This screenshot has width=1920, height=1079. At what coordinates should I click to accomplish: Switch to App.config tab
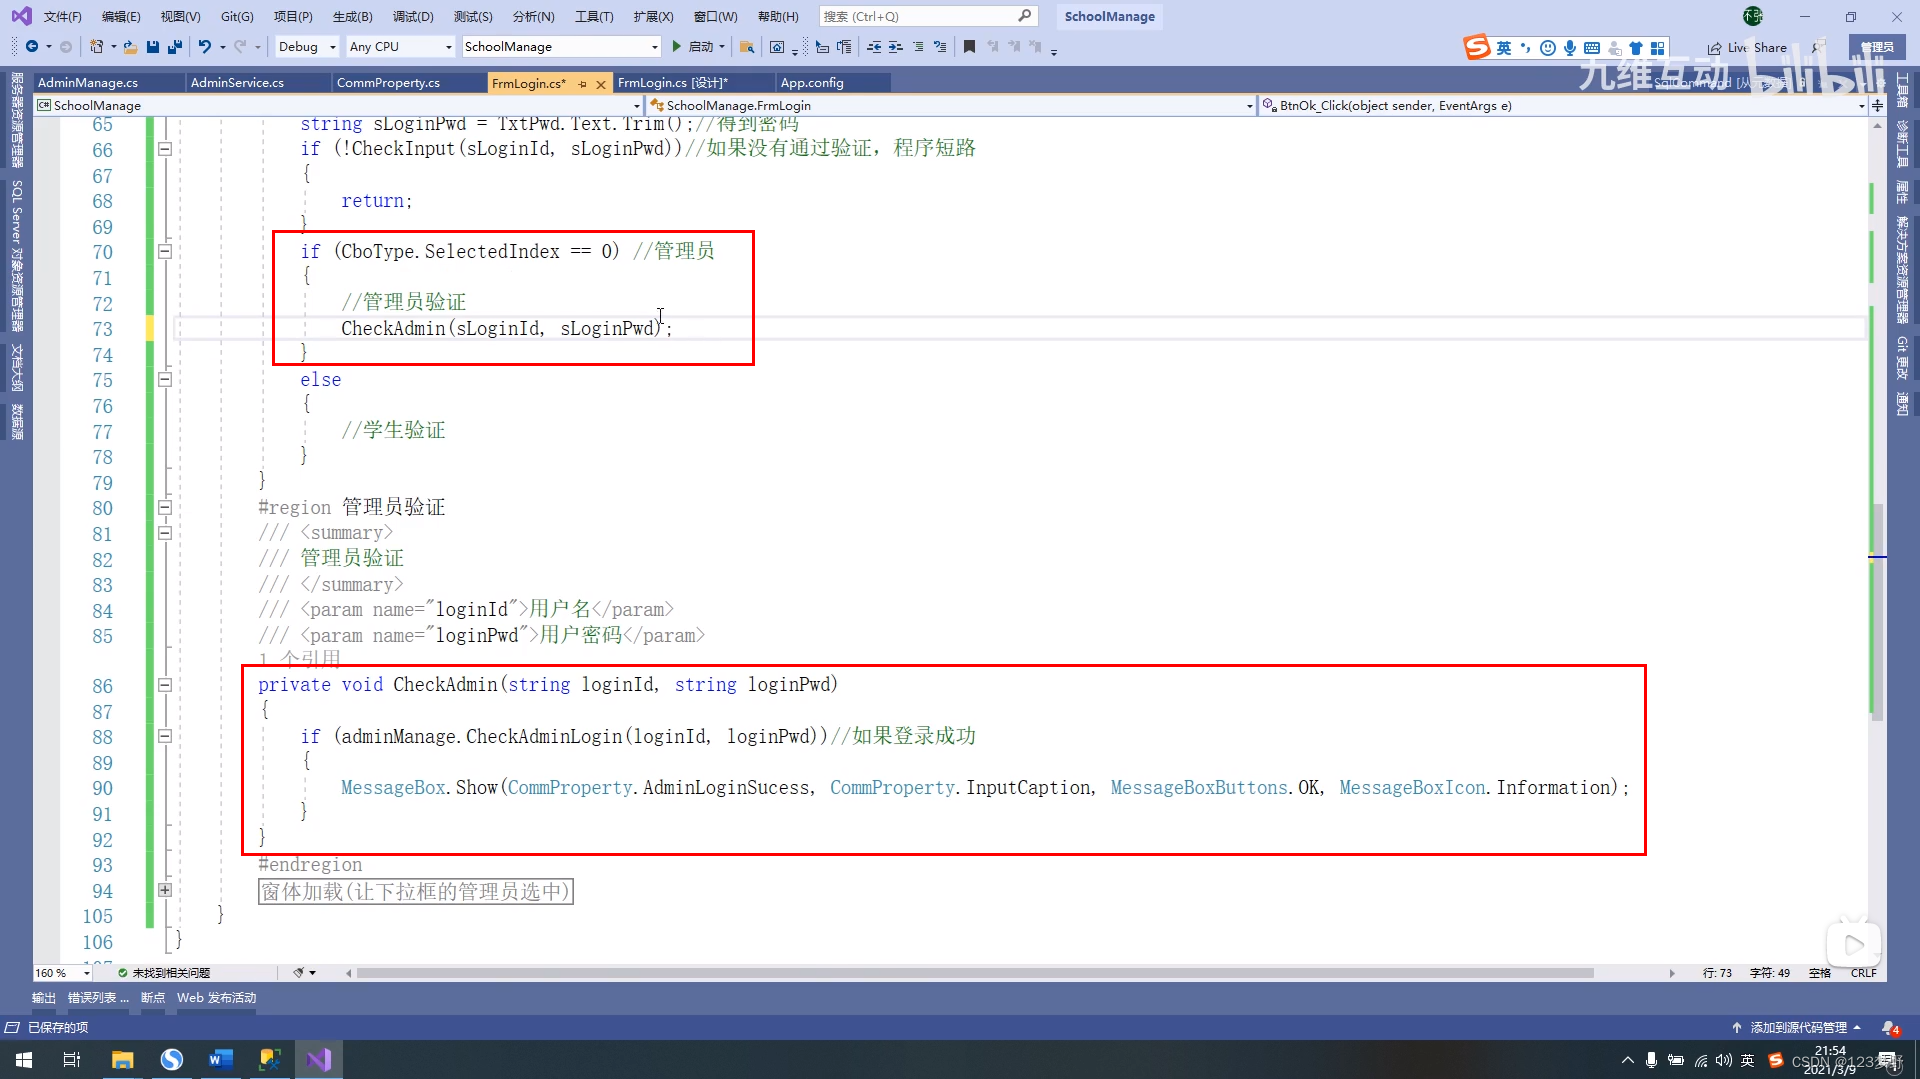(x=812, y=83)
